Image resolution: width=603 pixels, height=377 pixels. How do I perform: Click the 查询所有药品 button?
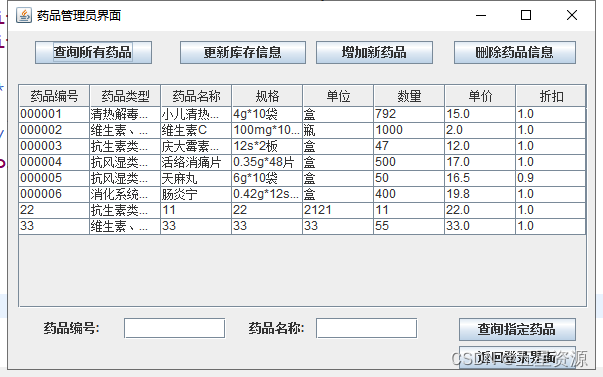click(93, 52)
